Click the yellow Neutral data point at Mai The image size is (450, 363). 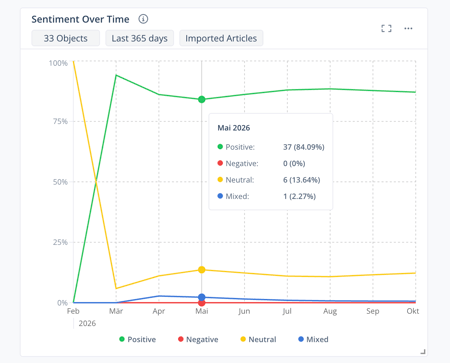[202, 270]
